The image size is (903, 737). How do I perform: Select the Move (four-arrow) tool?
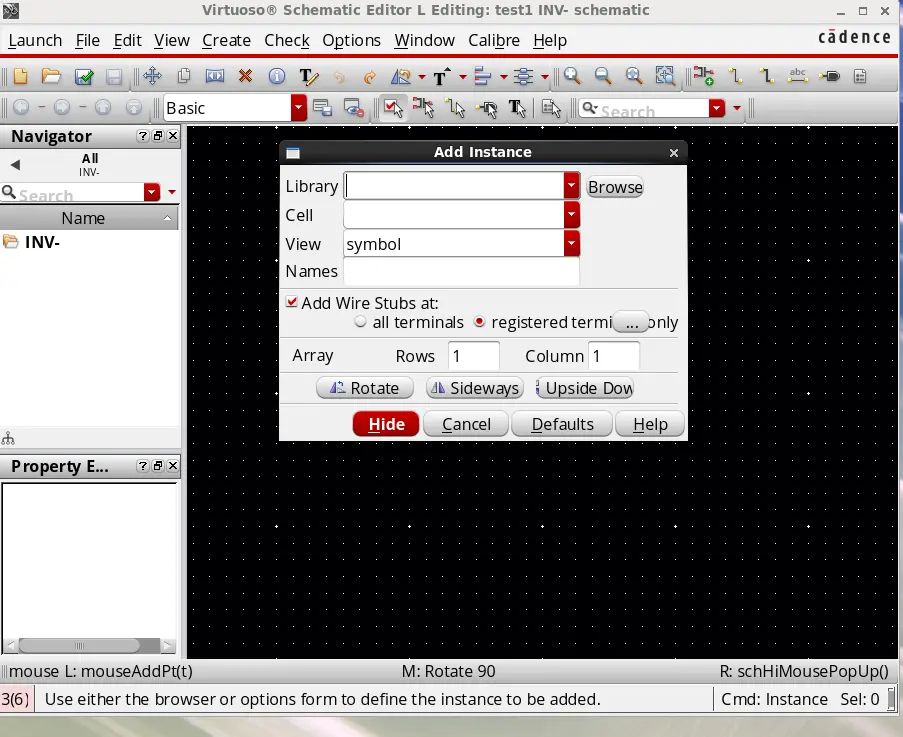click(153, 76)
